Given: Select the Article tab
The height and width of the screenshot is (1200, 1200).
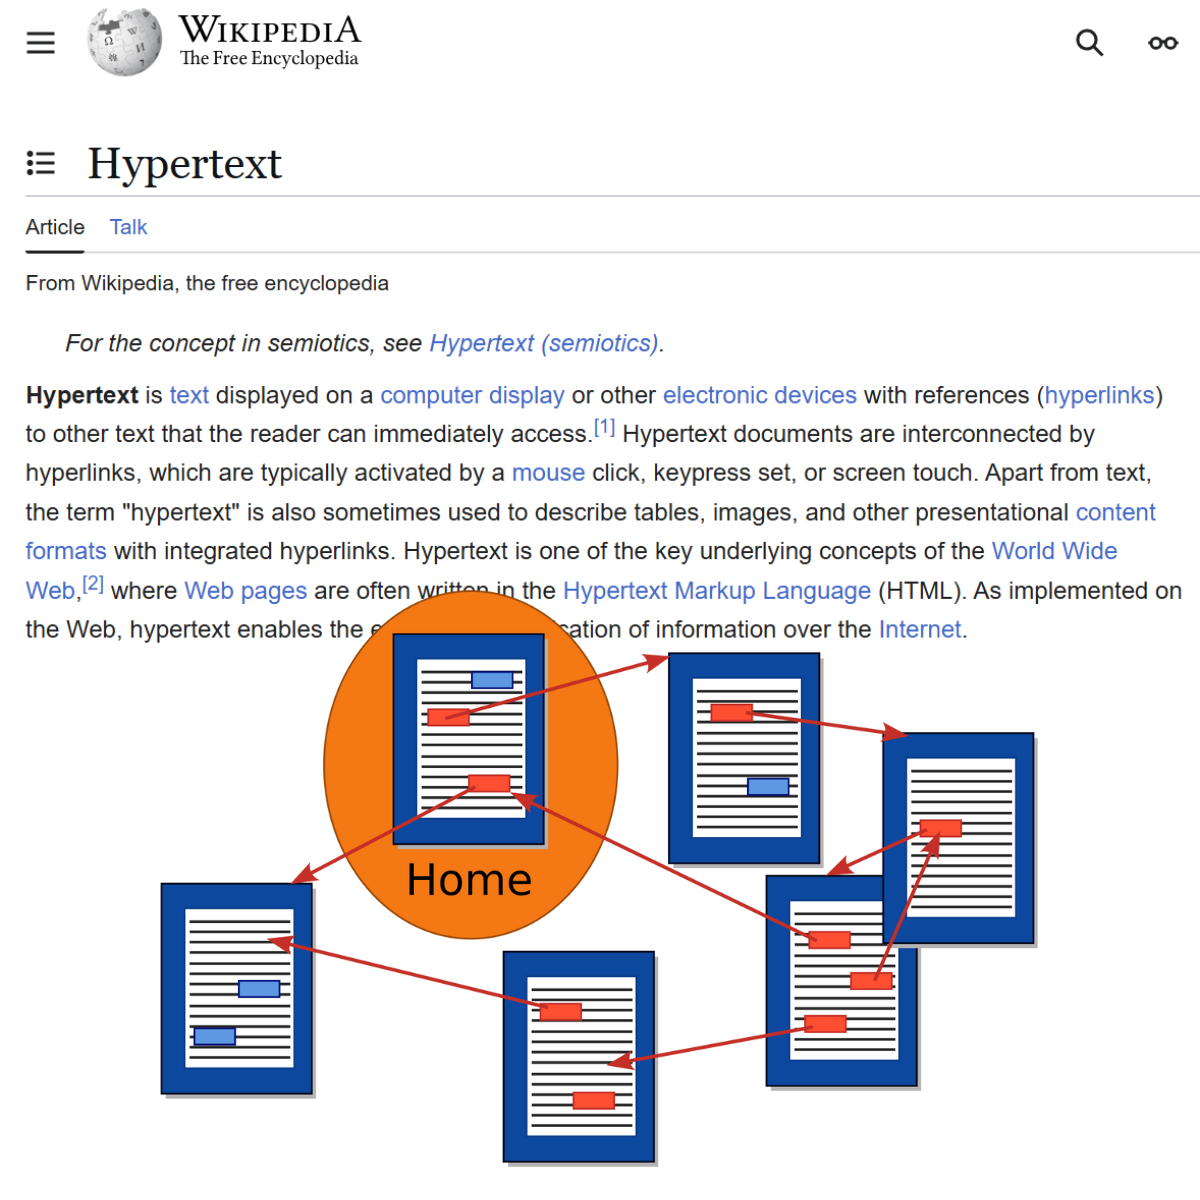Looking at the screenshot, I should (55, 227).
